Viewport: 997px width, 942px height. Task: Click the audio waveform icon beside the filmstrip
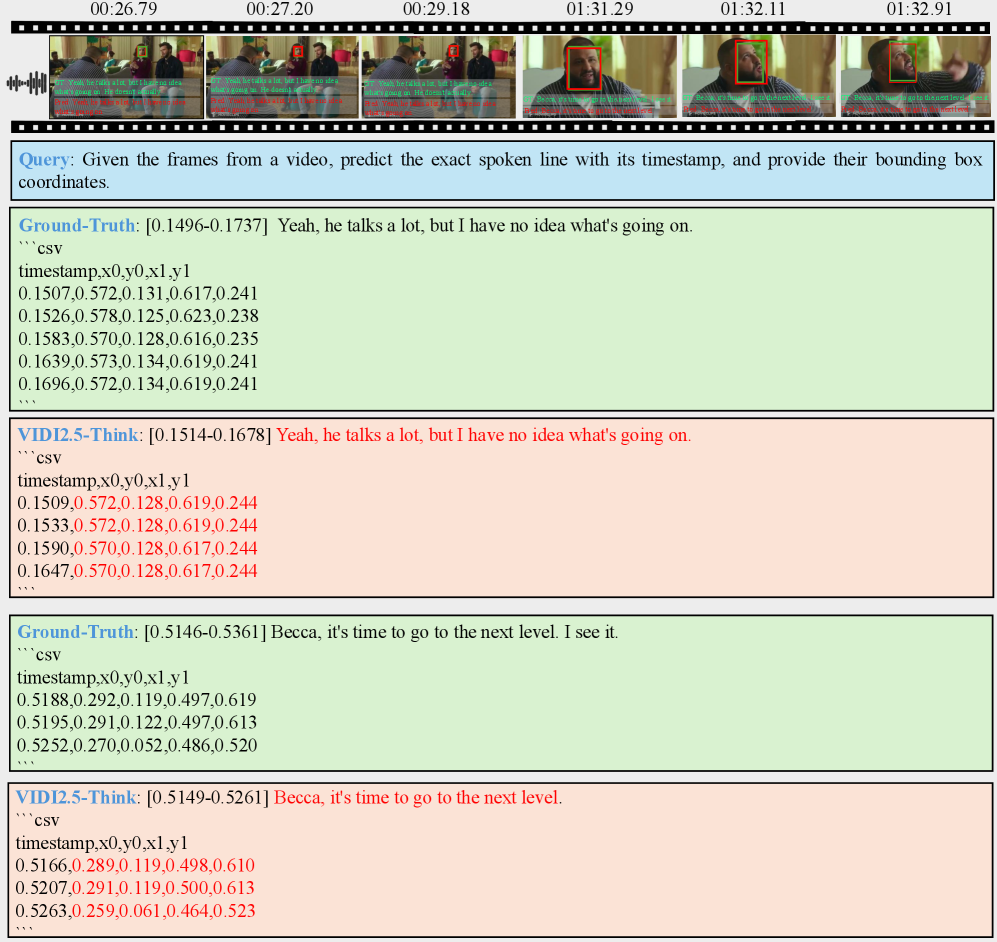click(27, 83)
